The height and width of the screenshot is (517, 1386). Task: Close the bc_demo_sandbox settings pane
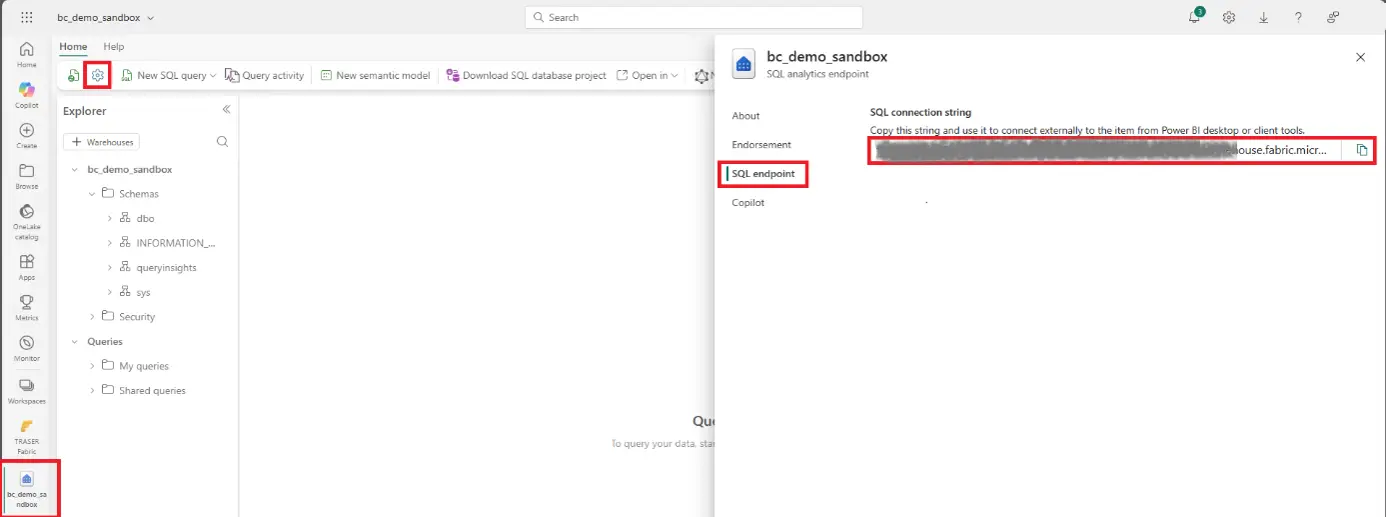1360,57
